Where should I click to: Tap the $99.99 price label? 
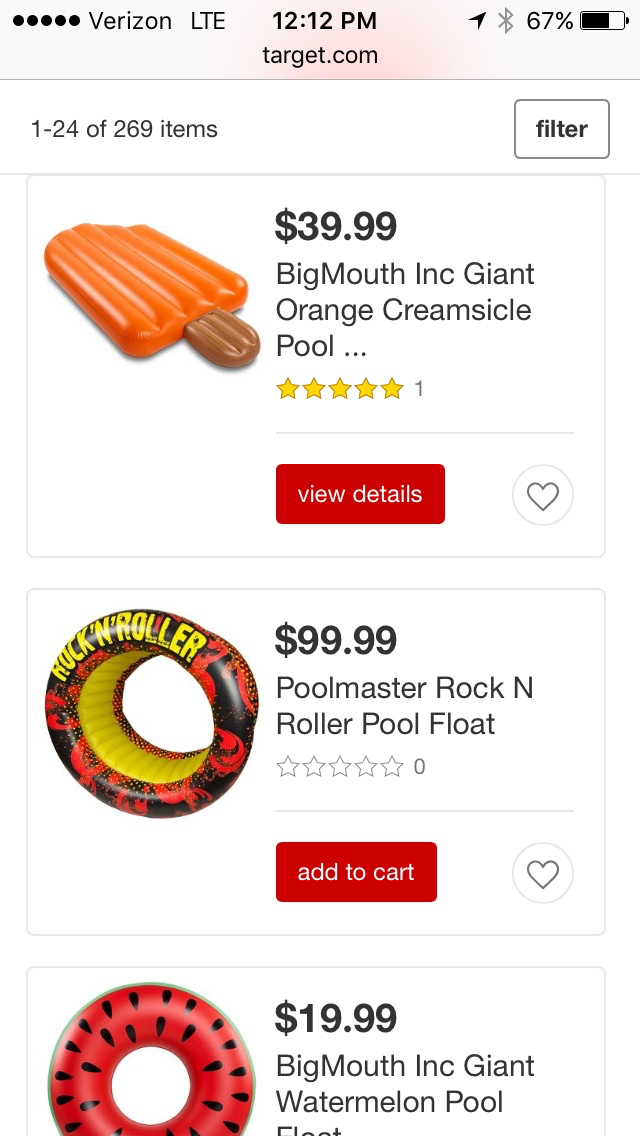336,640
